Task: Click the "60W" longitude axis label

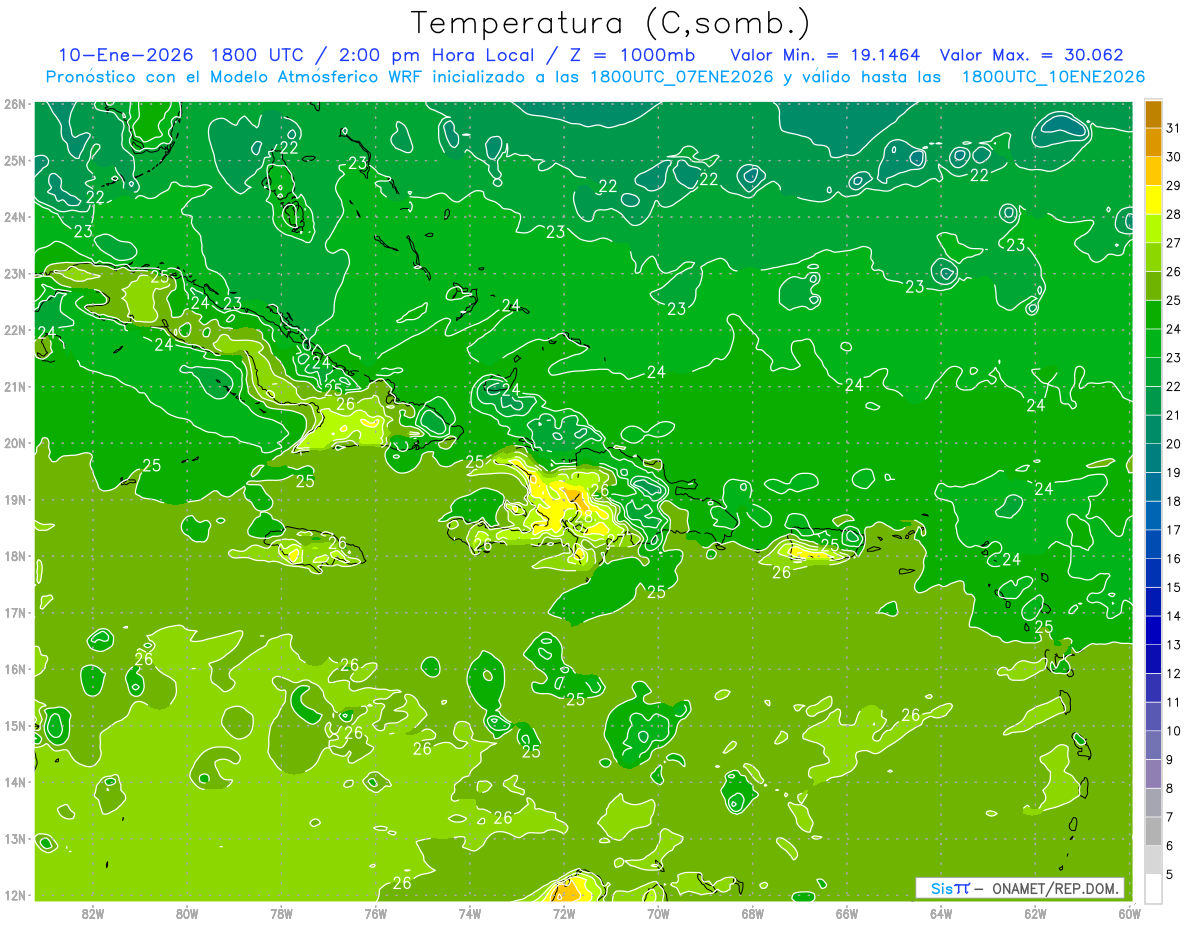Action: pos(1129,912)
